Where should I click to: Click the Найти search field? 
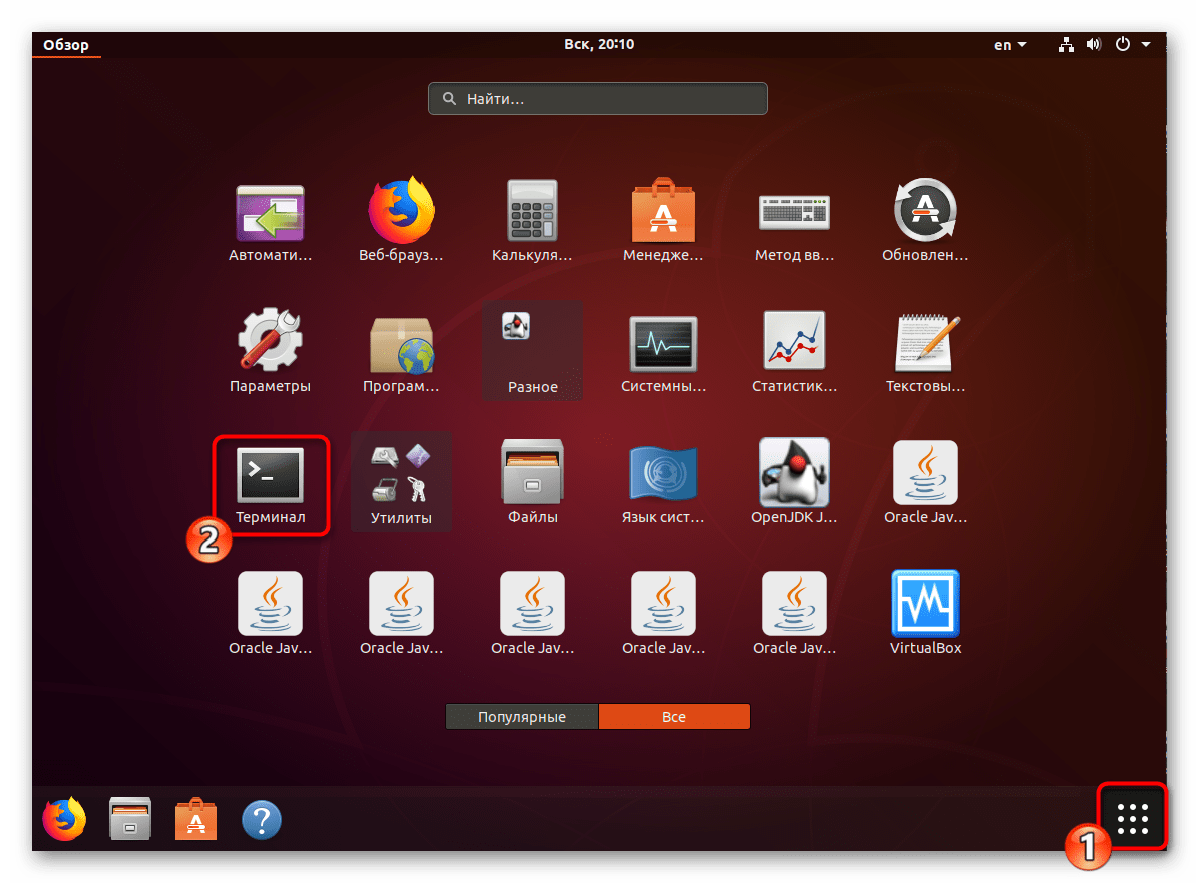(598, 99)
